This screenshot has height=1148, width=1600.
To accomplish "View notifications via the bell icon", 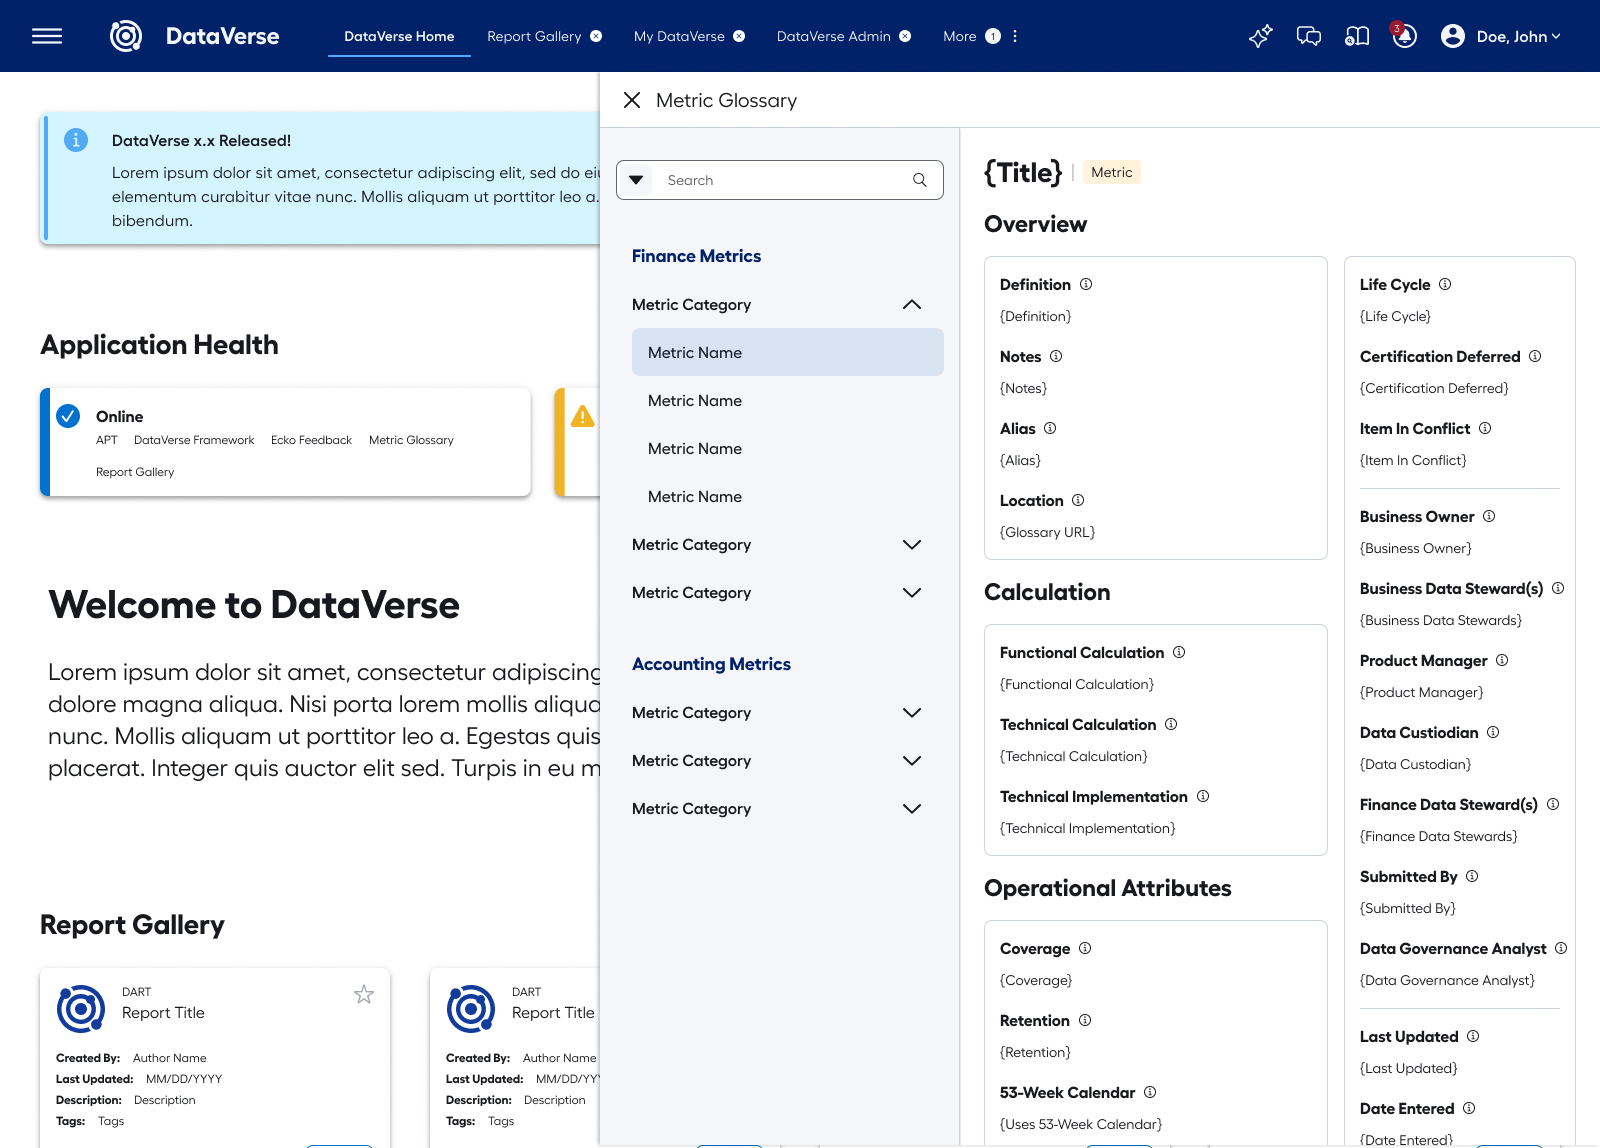I will click(1404, 38).
